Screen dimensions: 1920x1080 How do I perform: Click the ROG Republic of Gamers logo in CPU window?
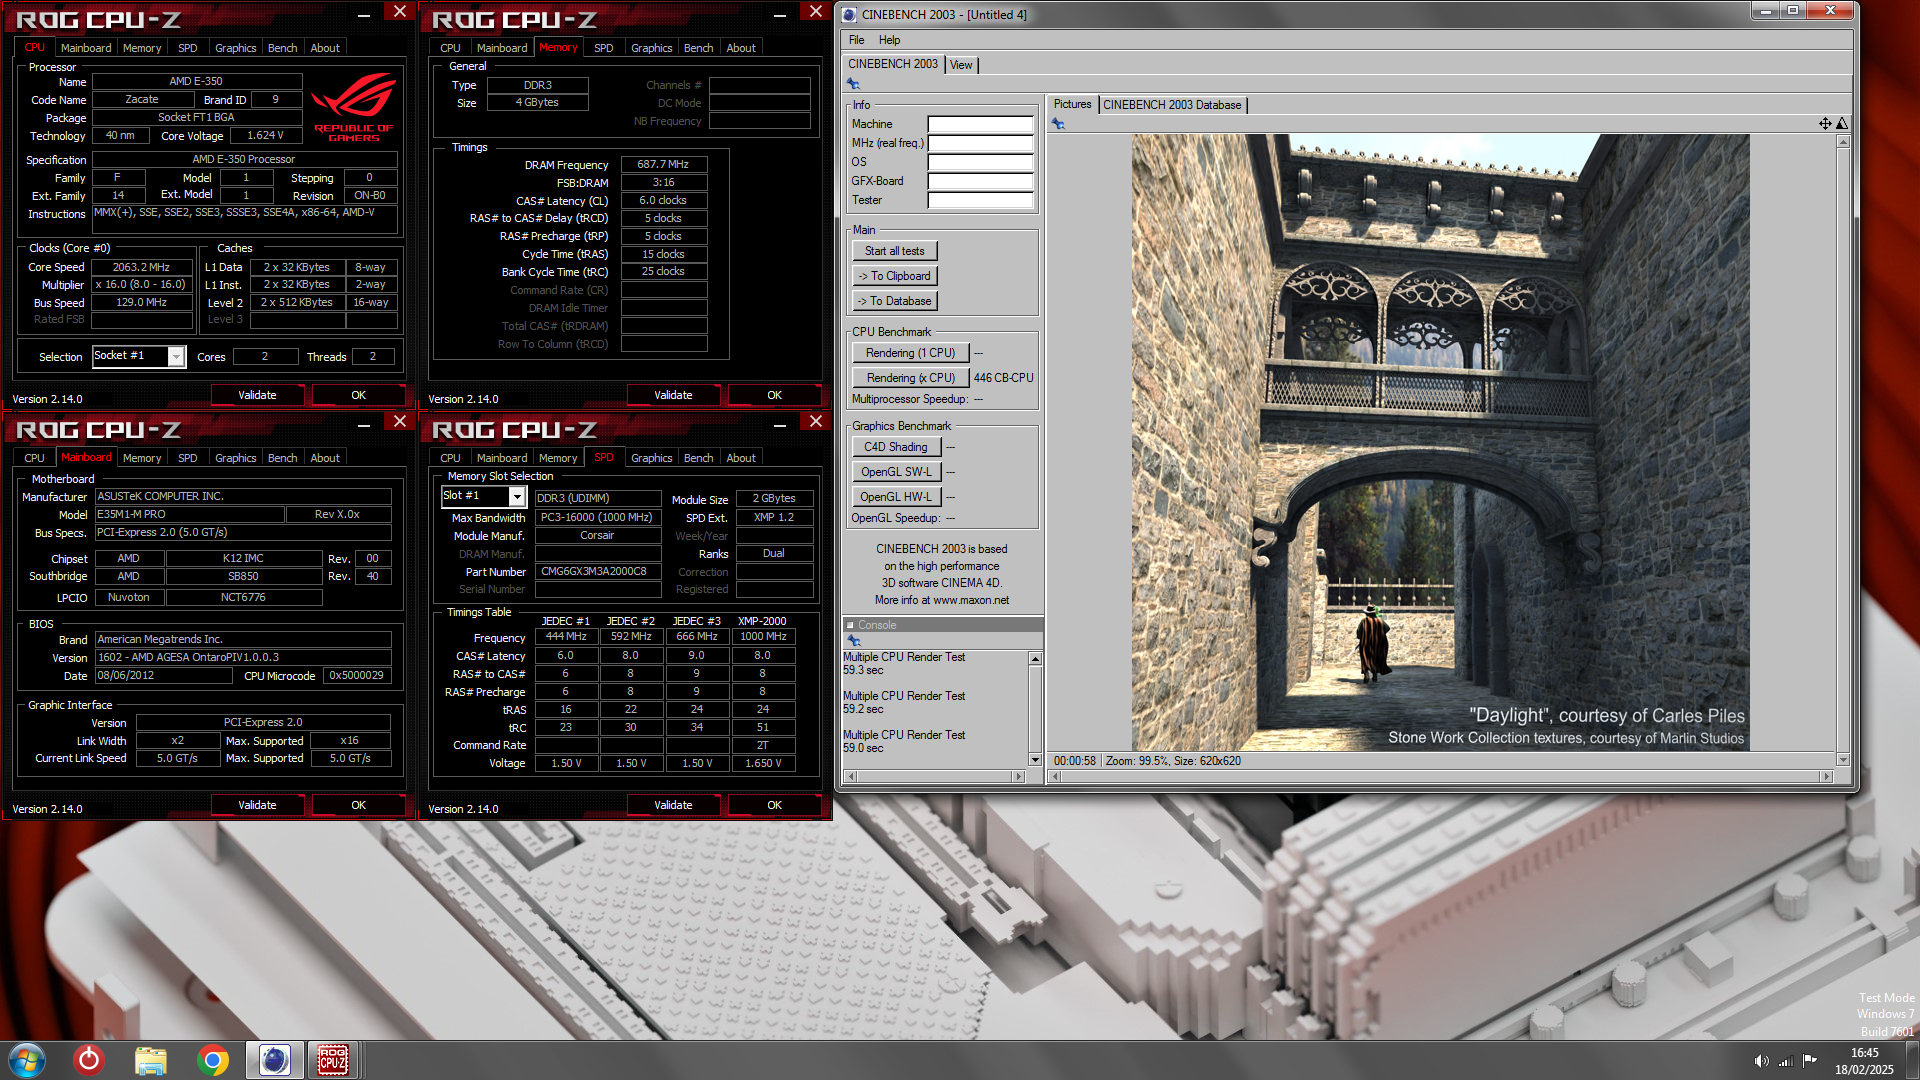354,107
